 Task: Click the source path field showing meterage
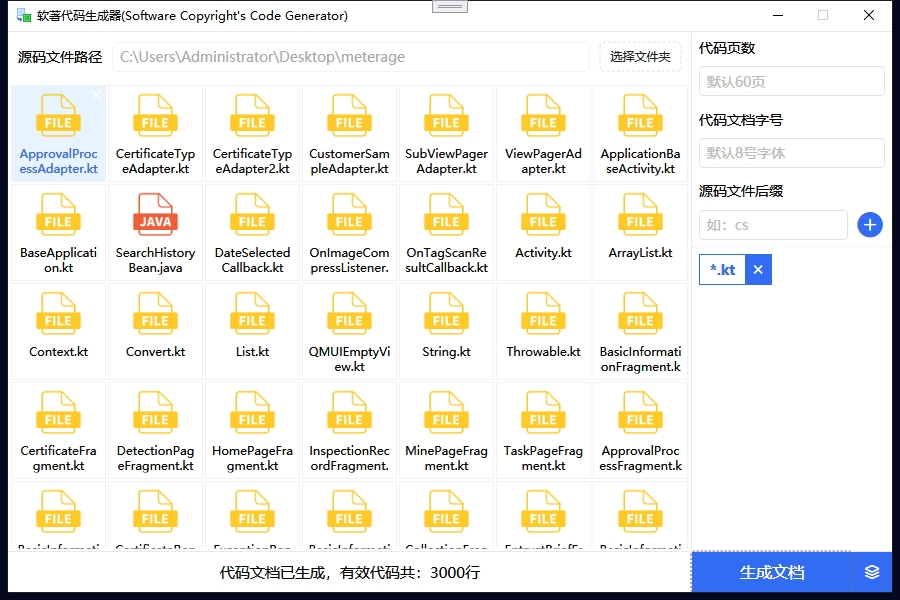click(x=351, y=56)
